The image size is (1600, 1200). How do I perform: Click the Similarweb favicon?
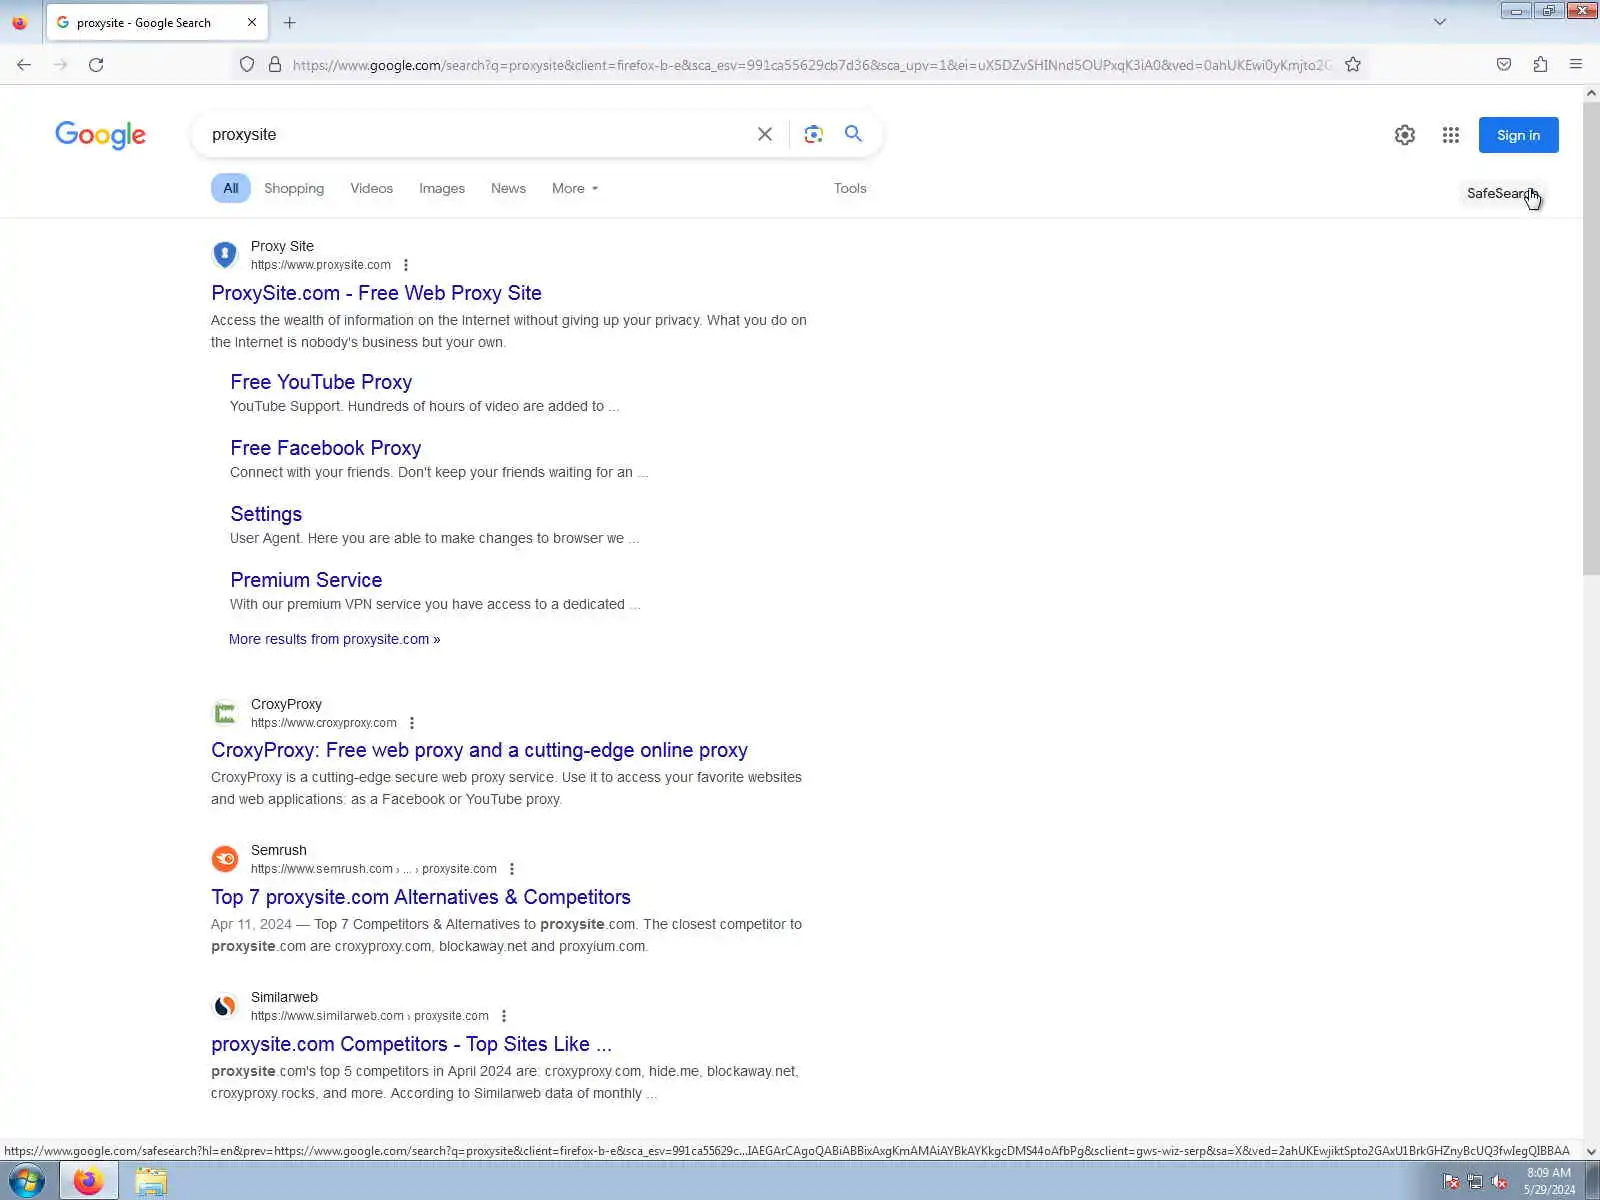pos(225,1006)
